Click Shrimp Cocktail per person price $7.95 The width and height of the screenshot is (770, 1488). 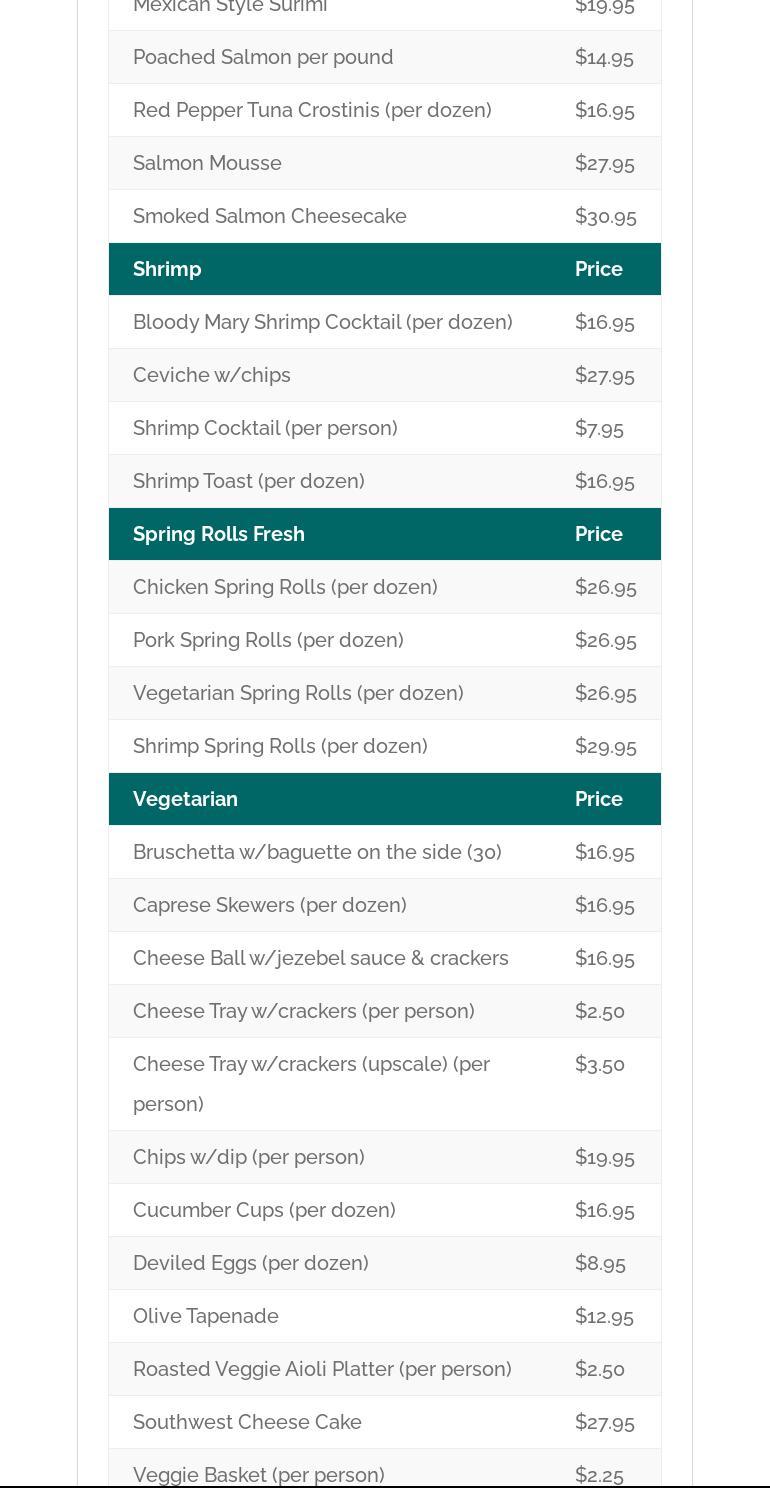coord(599,428)
